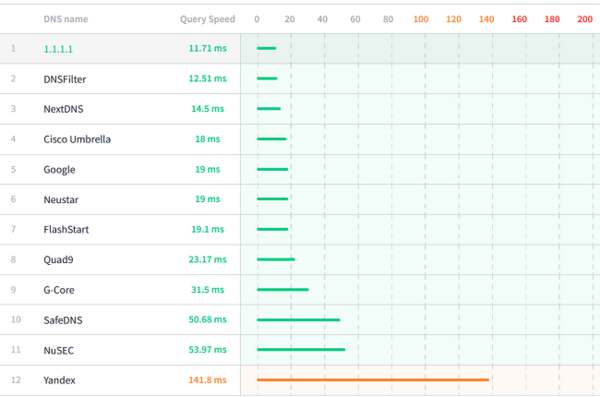Select the Yandex row name

pos(59,380)
